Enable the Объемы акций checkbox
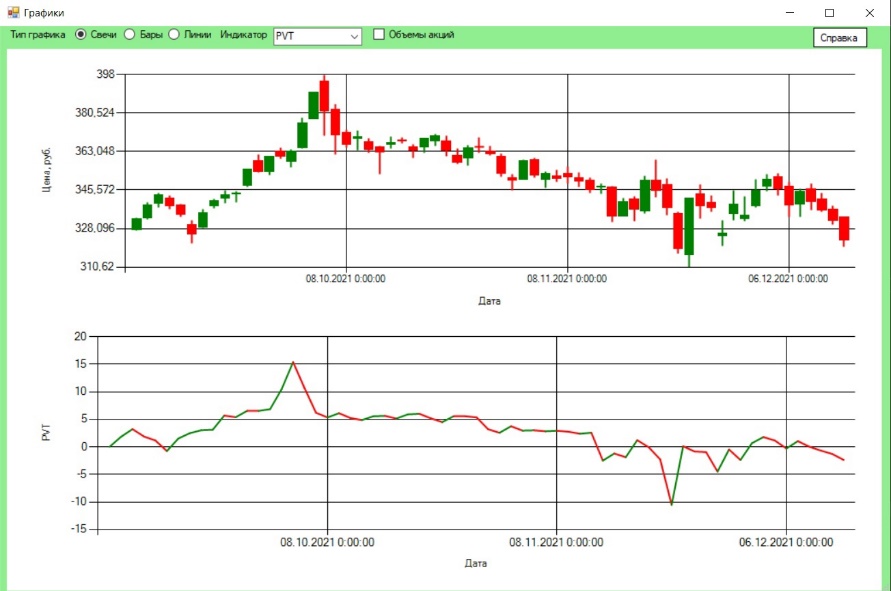The width and height of the screenshot is (891, 591). point(379,35)
